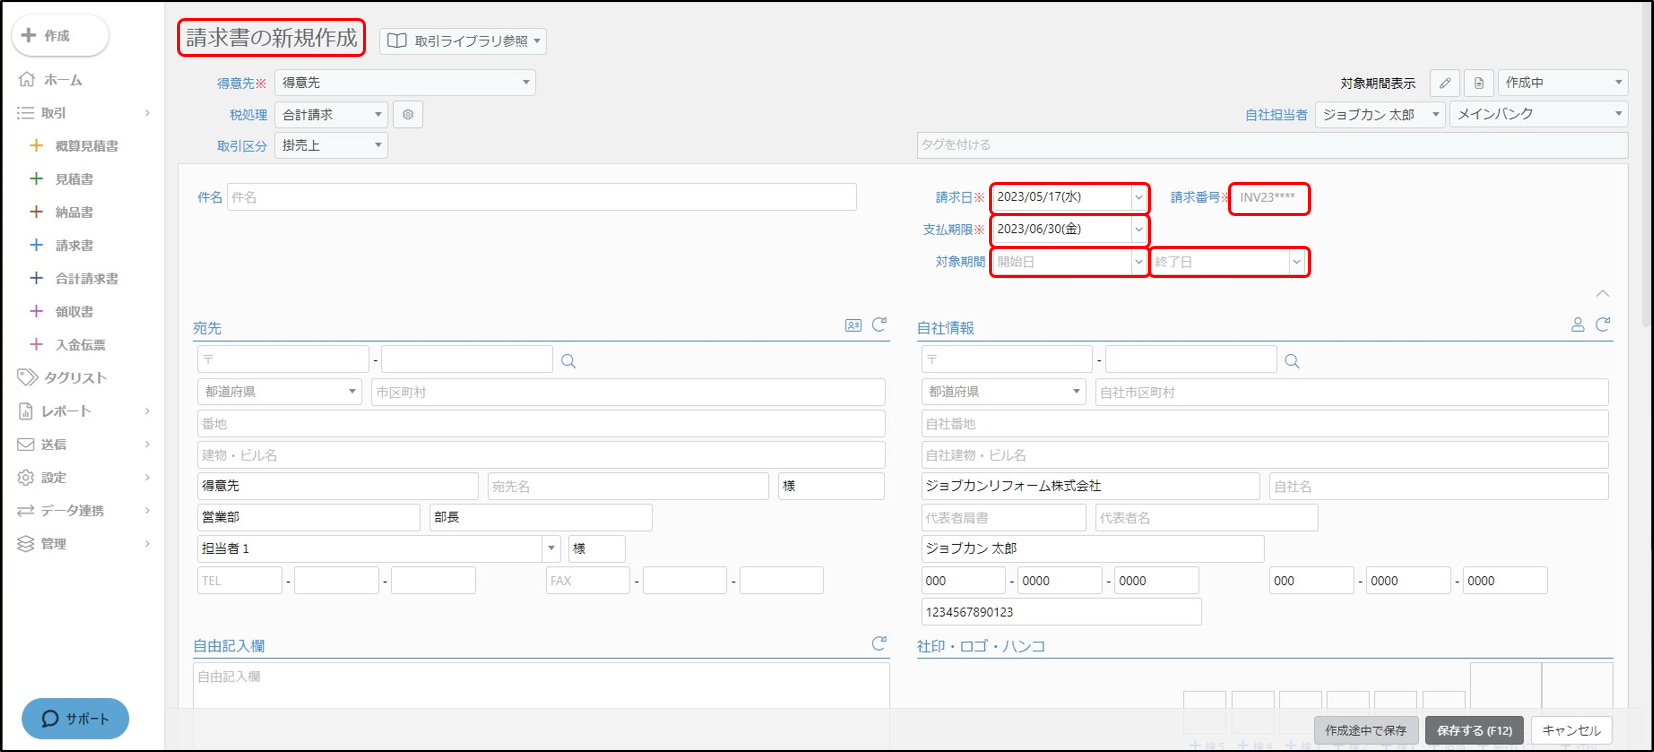Open the 得意先 customer dropdown

point(405,83)
